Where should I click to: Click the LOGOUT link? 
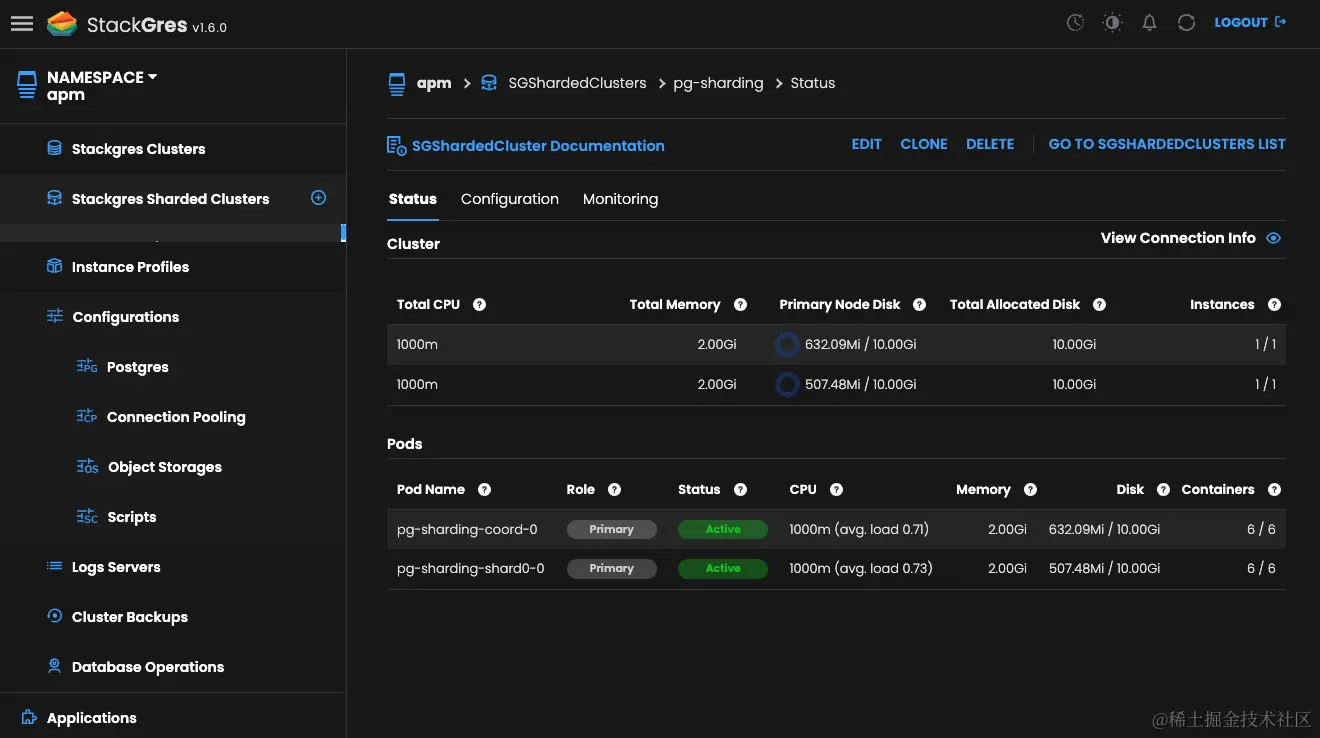[x=1250, y=22]
